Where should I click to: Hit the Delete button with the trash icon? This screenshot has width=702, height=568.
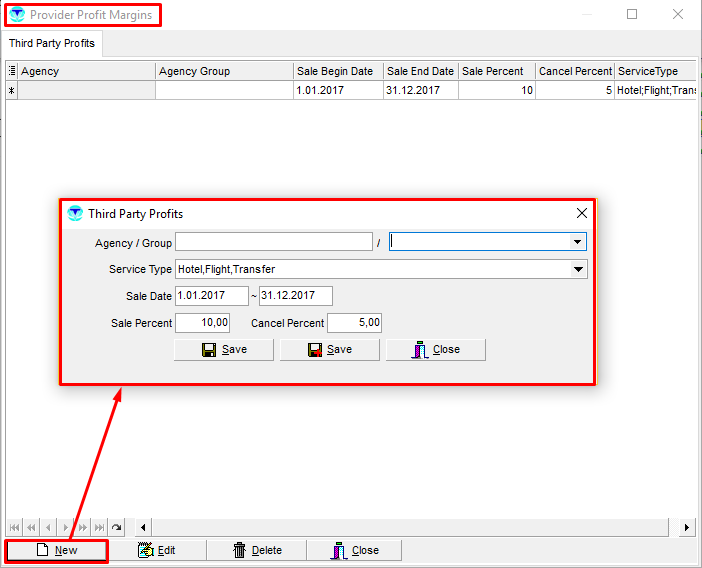[256, 550]
